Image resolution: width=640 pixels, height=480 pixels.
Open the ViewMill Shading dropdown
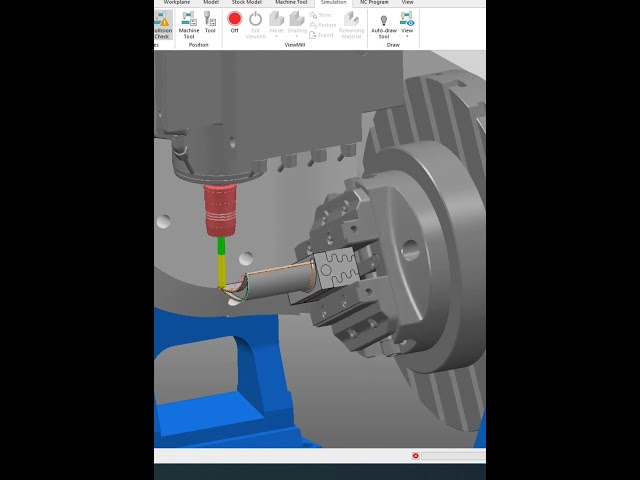(297, 25)
